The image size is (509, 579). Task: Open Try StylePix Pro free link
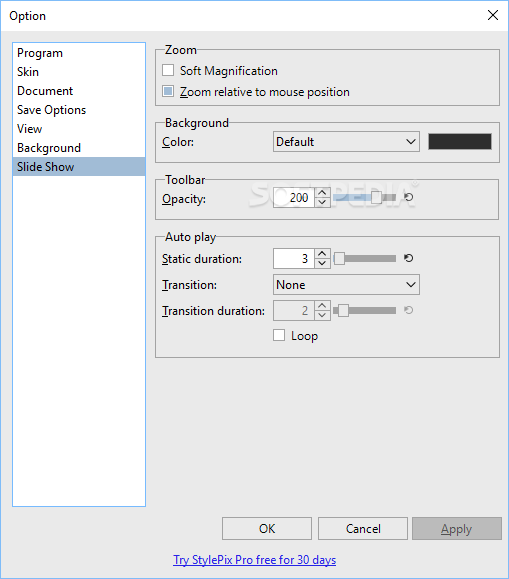254,560
